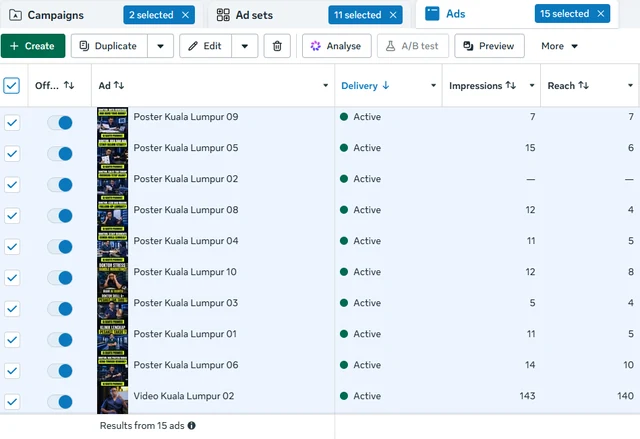
Task: Click ad name Poster Kuala Lumpur 06
Action: [x=186, y=365]
